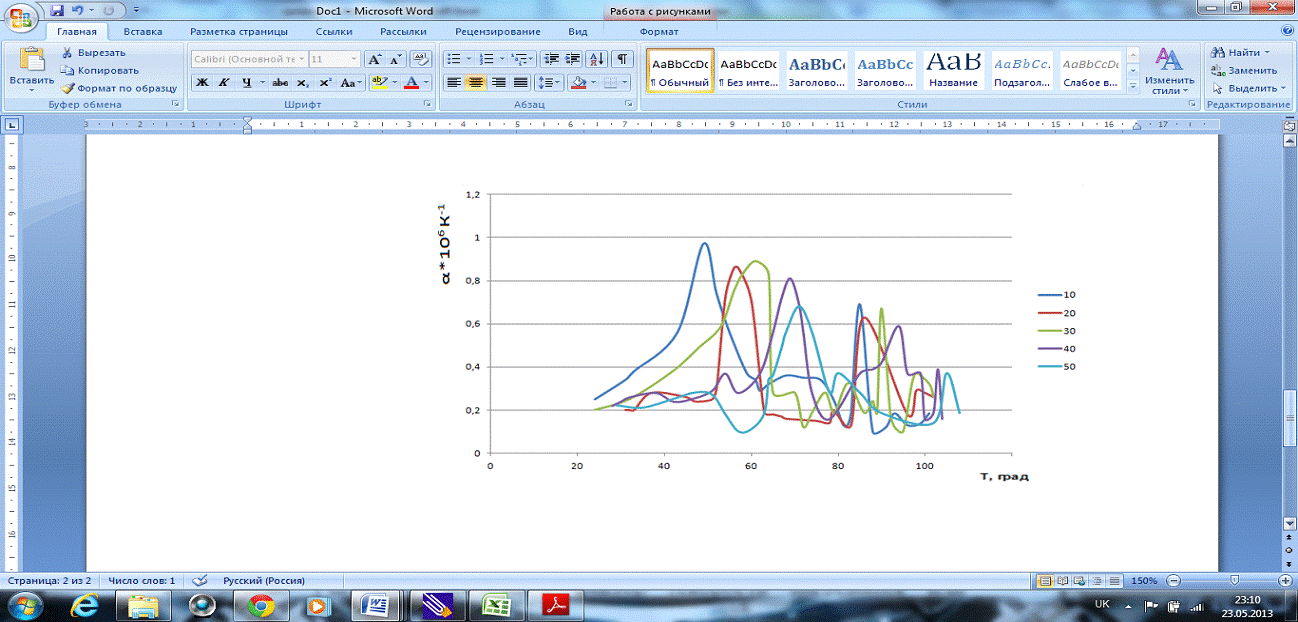Click Русский (Россия) language in status bar
This screenshot has height=622, width=1298.
(262, 580)
